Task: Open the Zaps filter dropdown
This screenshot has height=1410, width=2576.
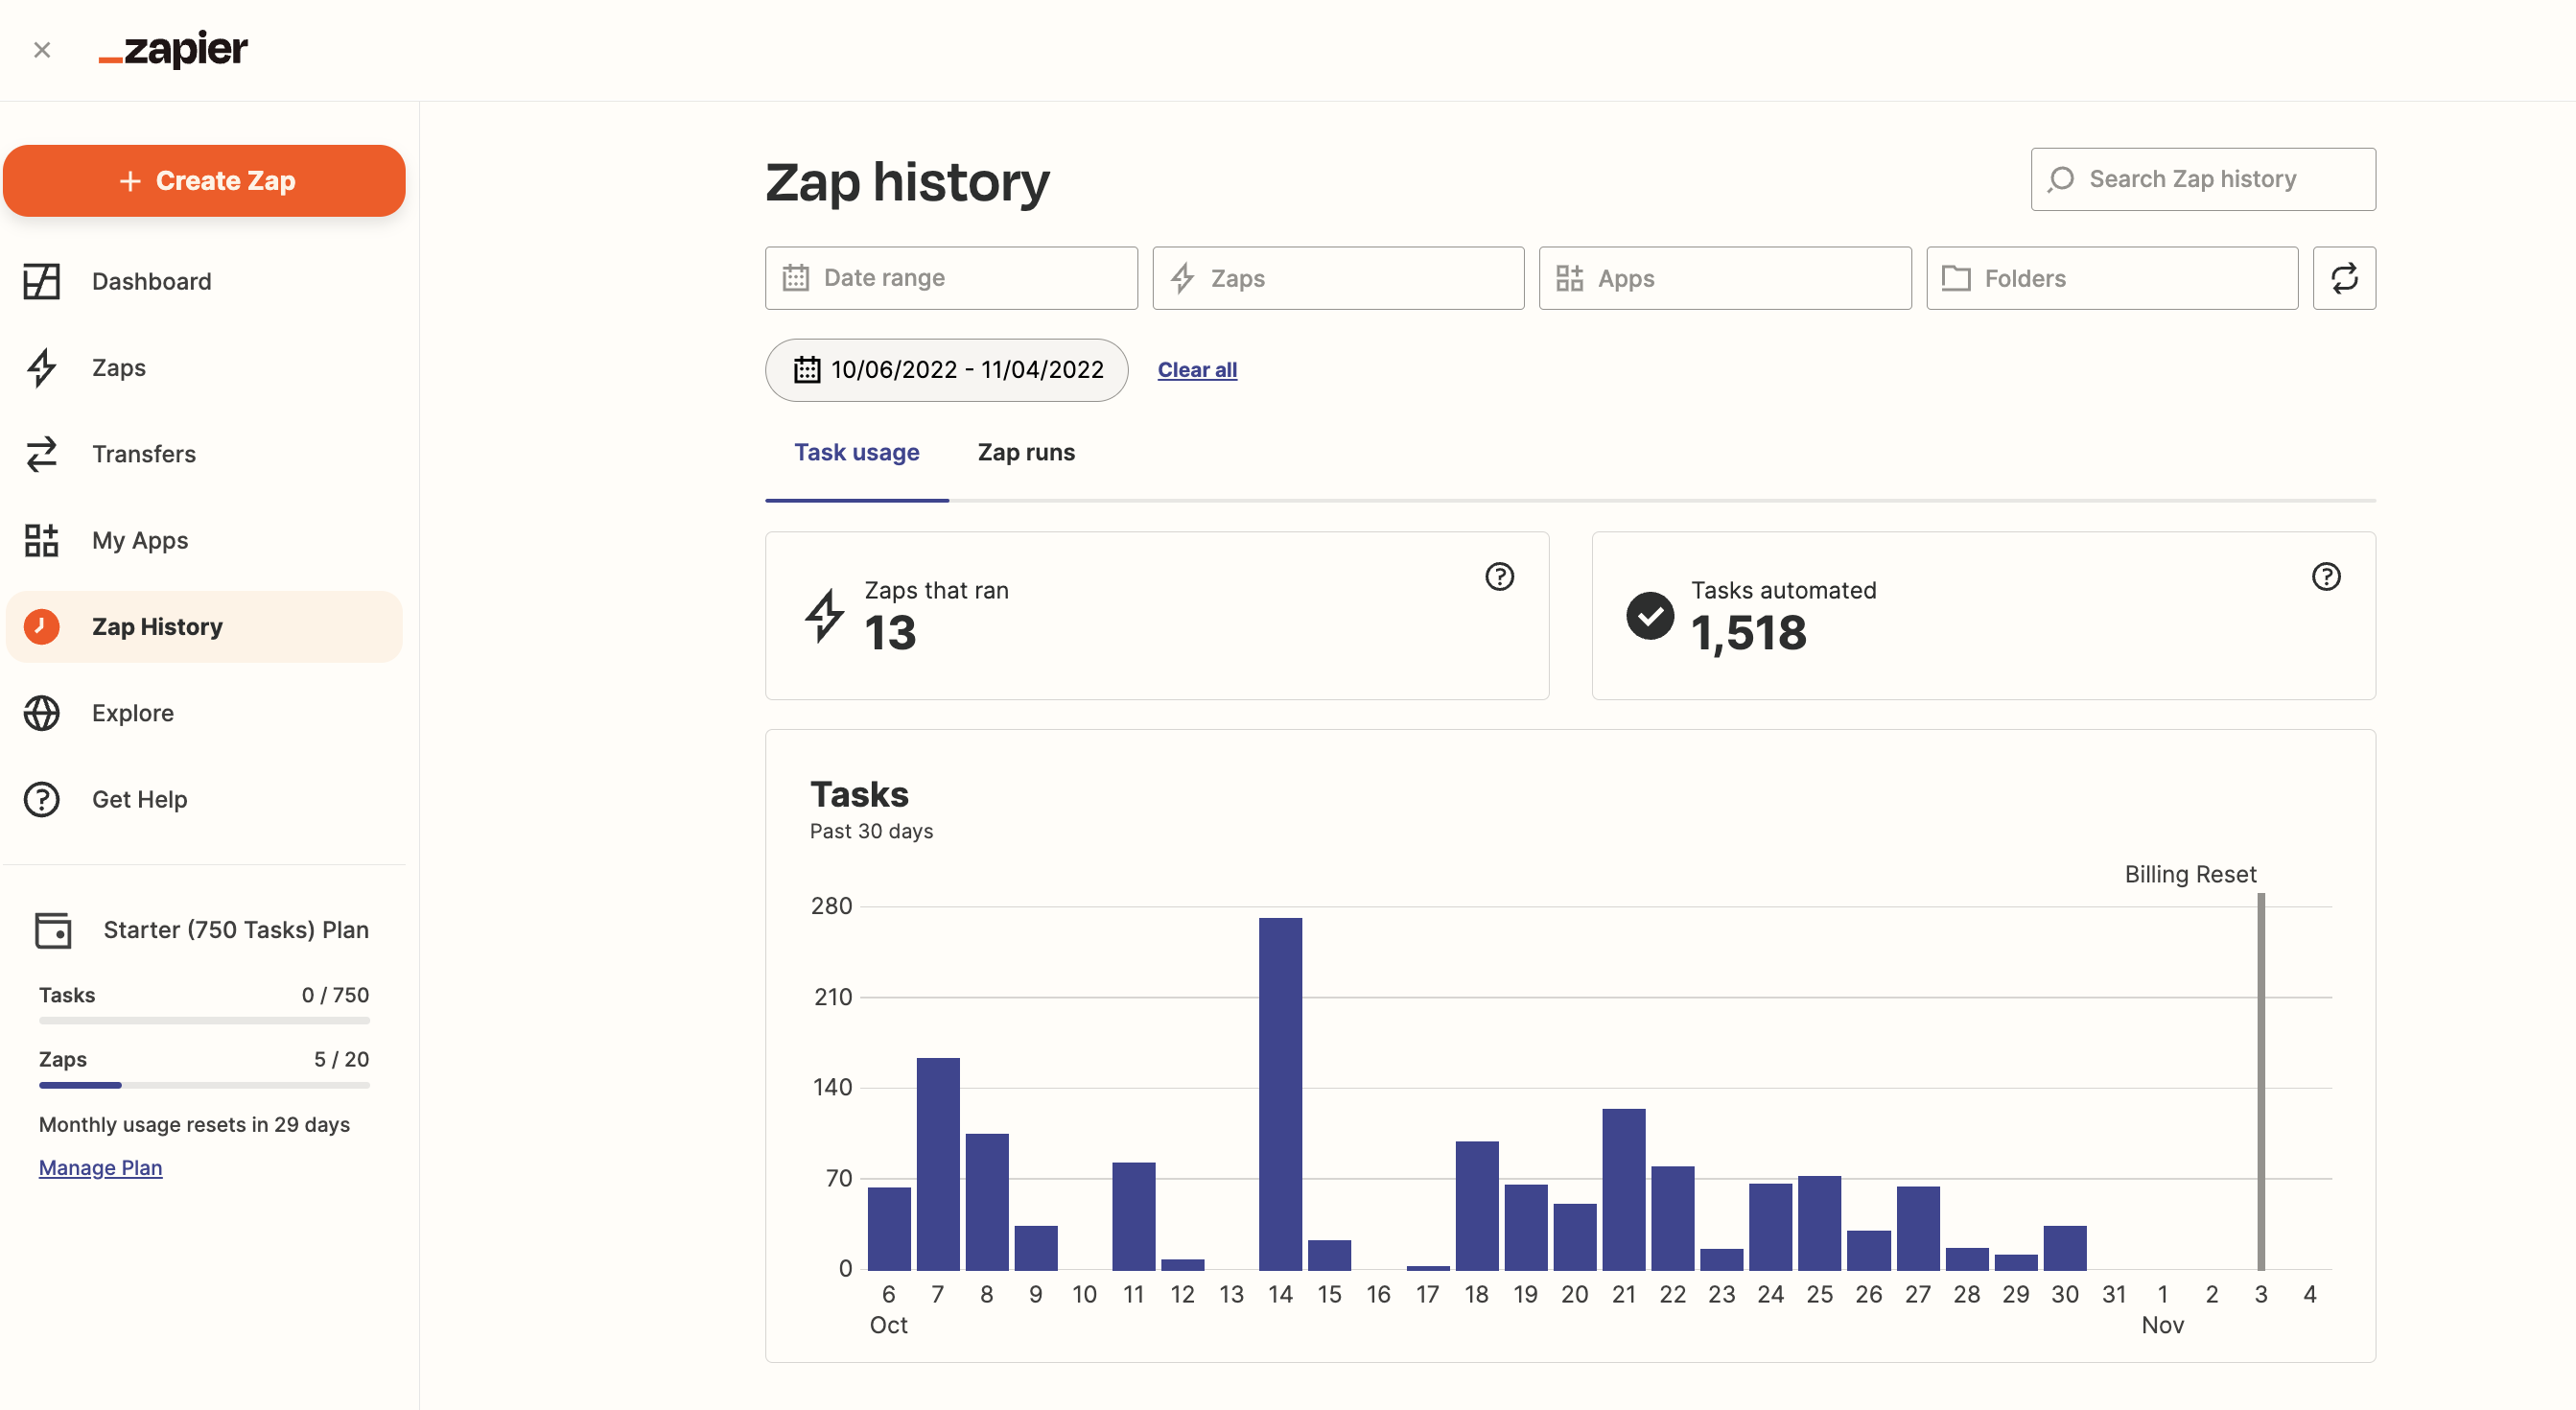Action: click(1337, 278)
